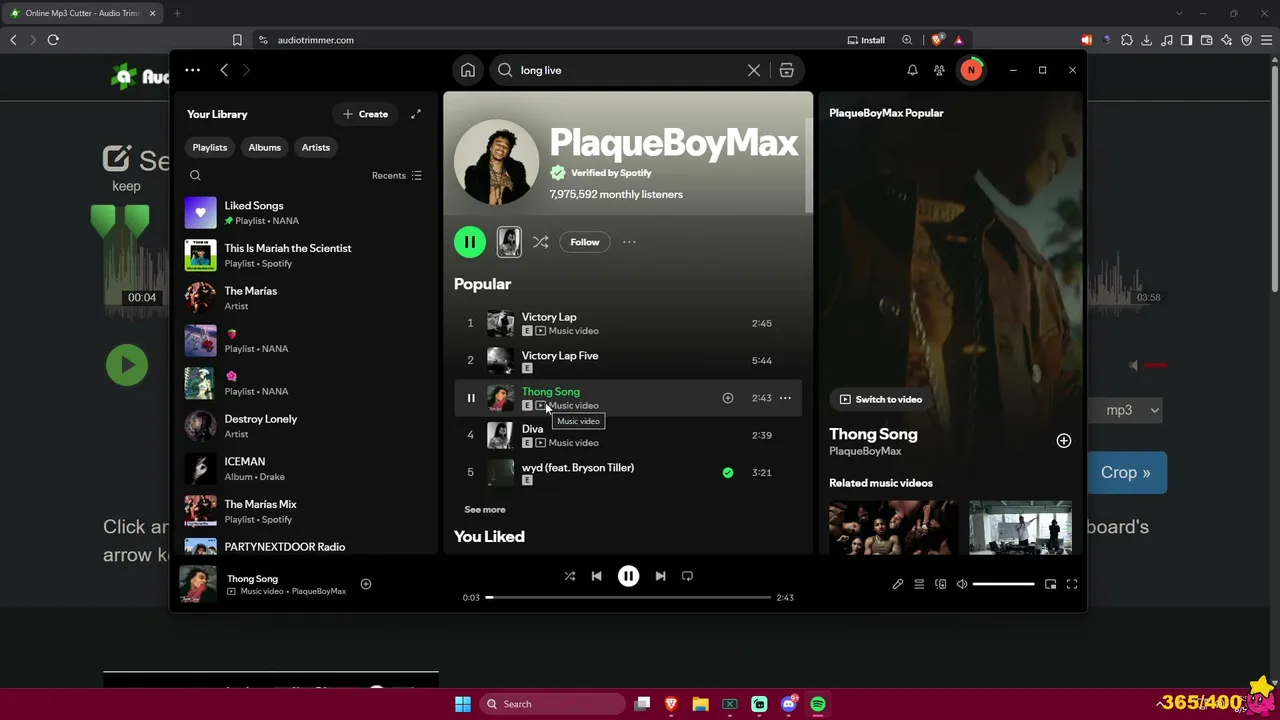Pause Thong Song in the Popular list
This screenshot has height=720, width=1280.
point(471,398)
